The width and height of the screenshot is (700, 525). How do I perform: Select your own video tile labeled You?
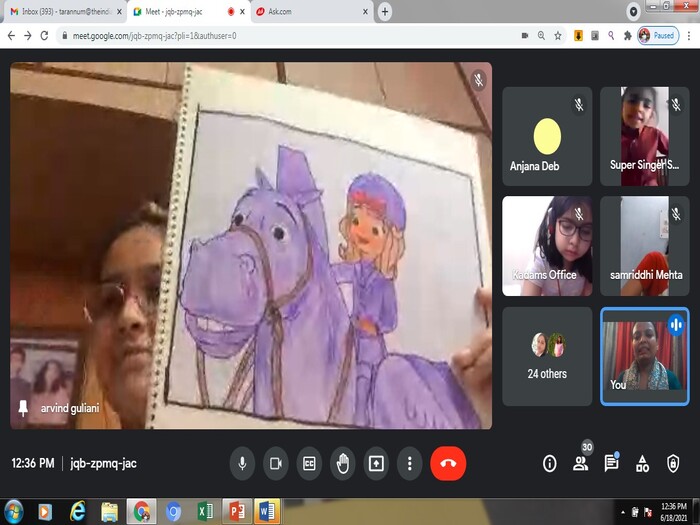click(x=645, y=356)
